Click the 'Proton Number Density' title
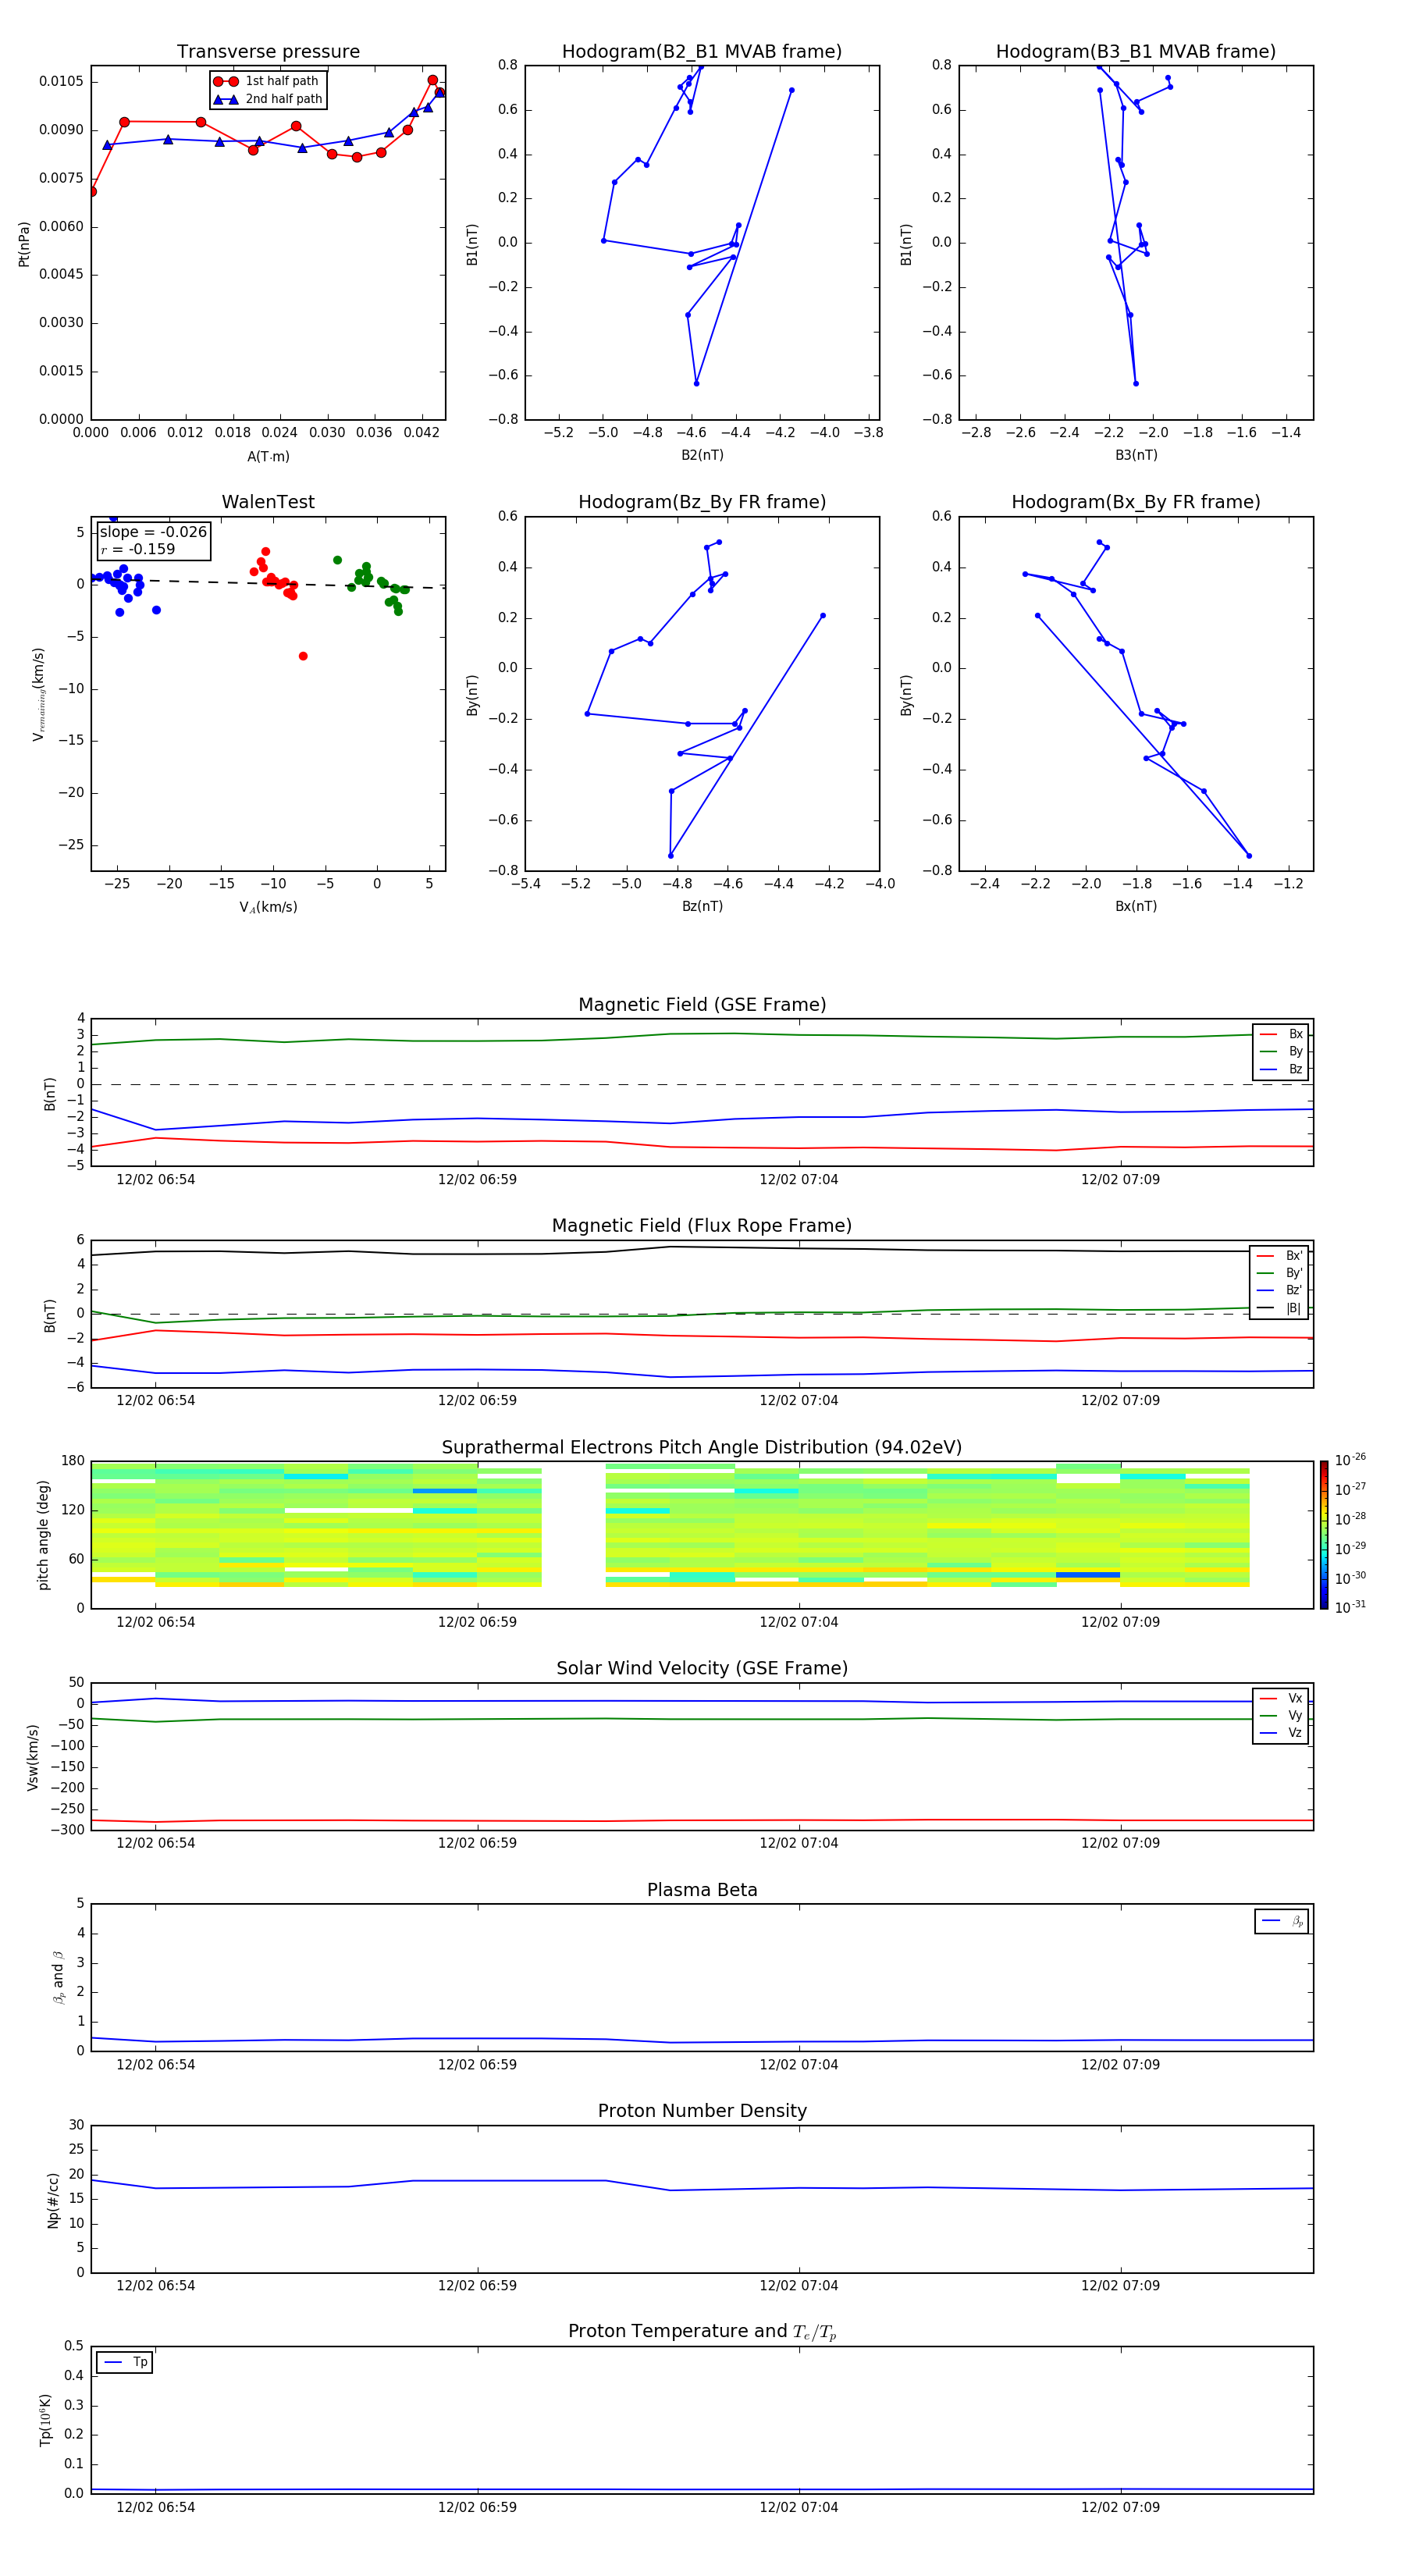 pos(702,2112)
